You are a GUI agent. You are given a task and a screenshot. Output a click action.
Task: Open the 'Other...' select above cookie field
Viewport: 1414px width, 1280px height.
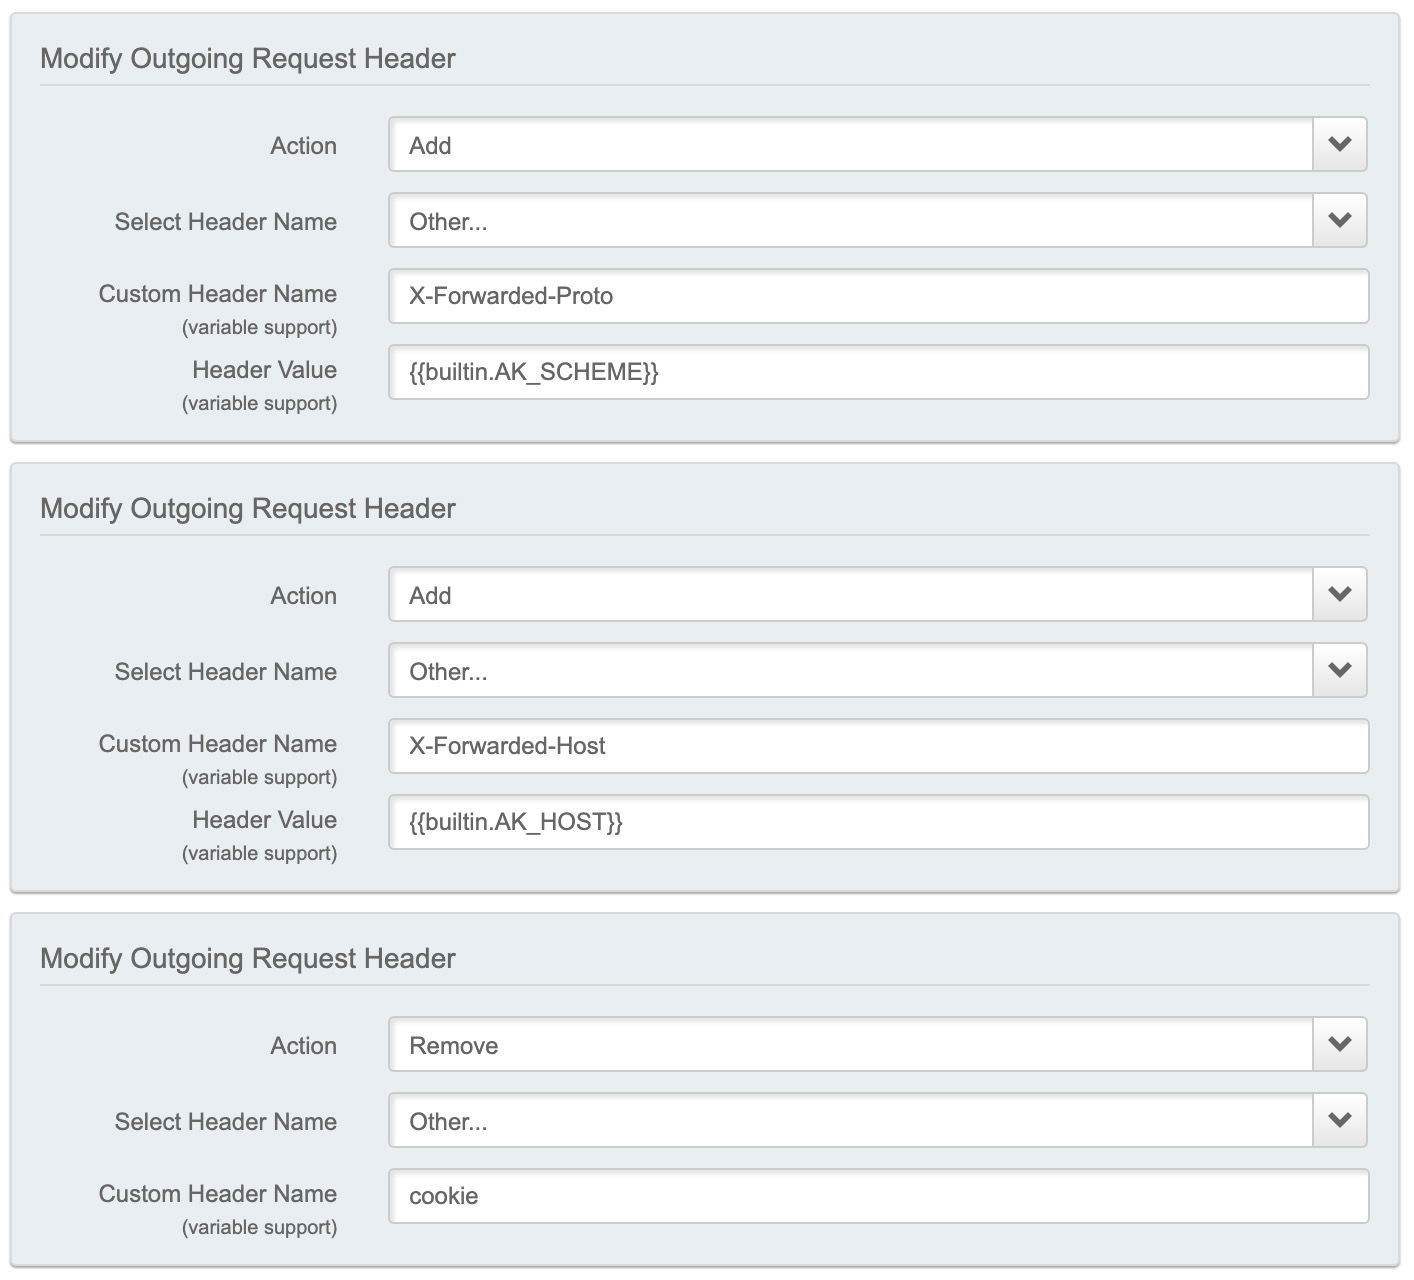click(x=850, y=1121)
